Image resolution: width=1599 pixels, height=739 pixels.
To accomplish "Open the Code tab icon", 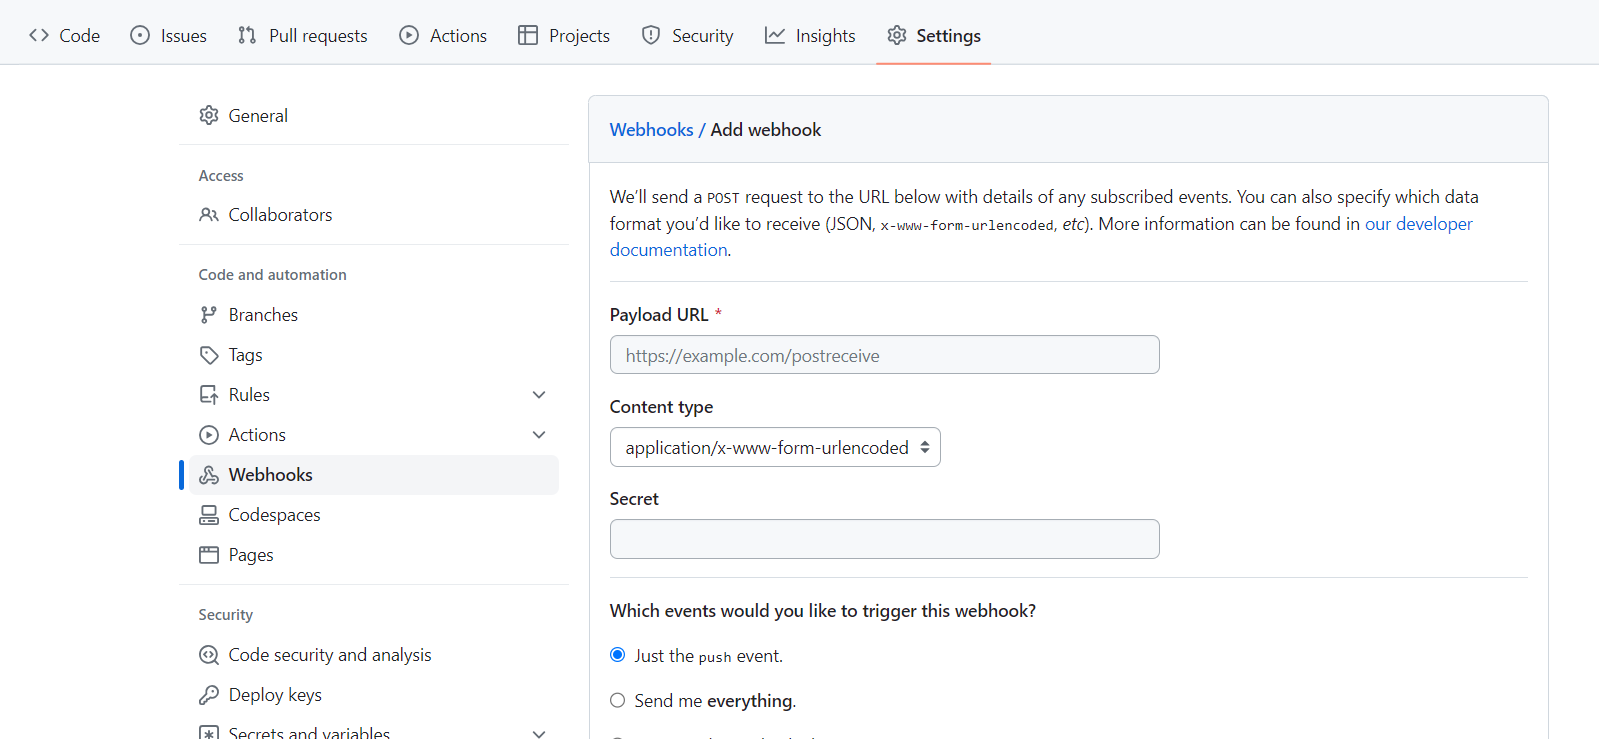I will coord(39,36).
